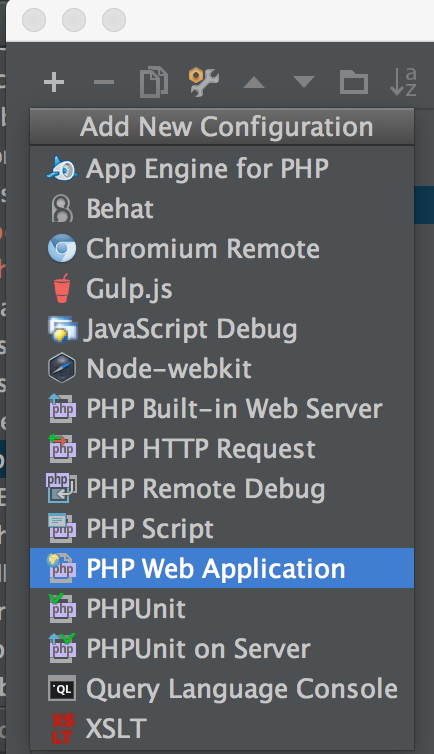Choose PHP Script configuration

pyautogui.click(x=222, y=528)
